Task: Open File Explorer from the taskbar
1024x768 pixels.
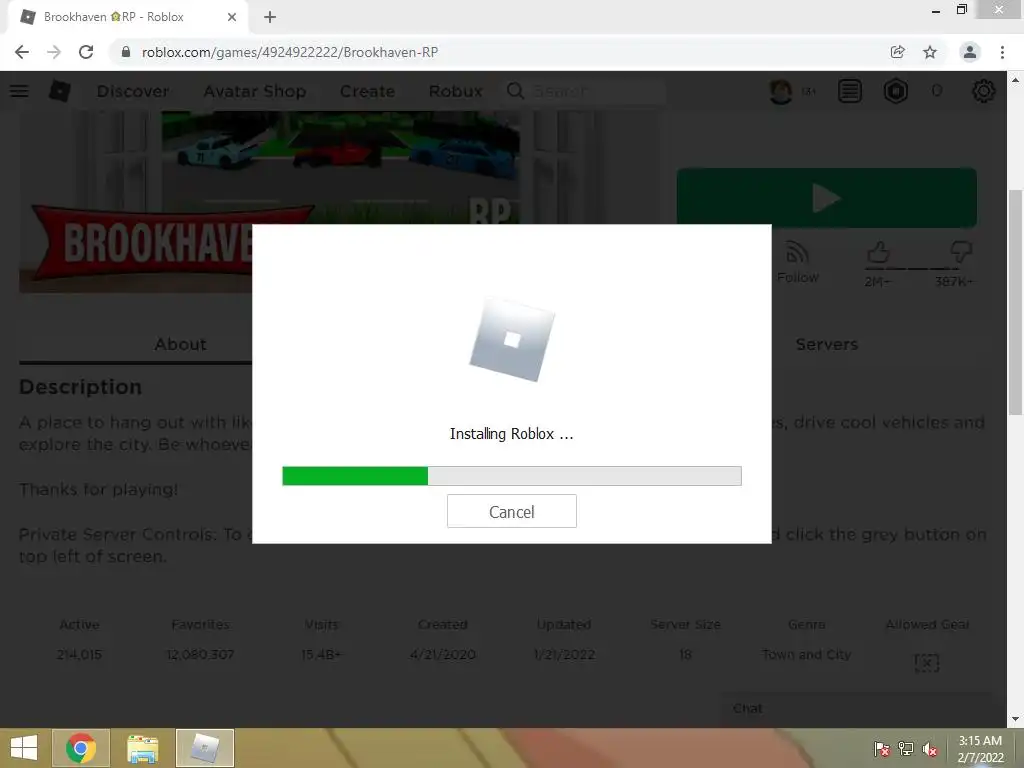Action: pos(142,748)
